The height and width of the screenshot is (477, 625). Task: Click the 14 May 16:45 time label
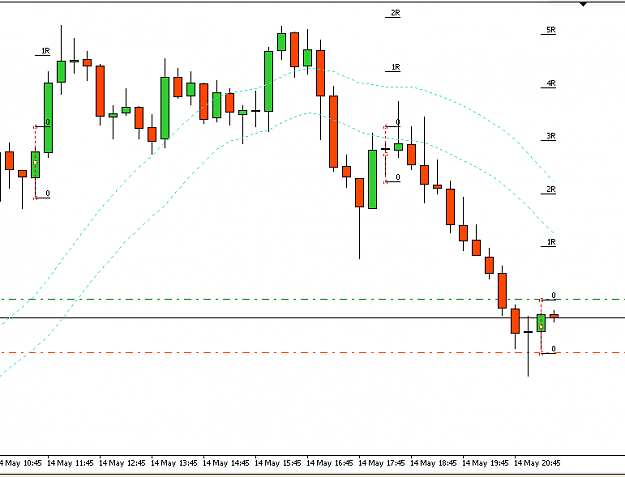pyautogui.click(x=330, y=463)
